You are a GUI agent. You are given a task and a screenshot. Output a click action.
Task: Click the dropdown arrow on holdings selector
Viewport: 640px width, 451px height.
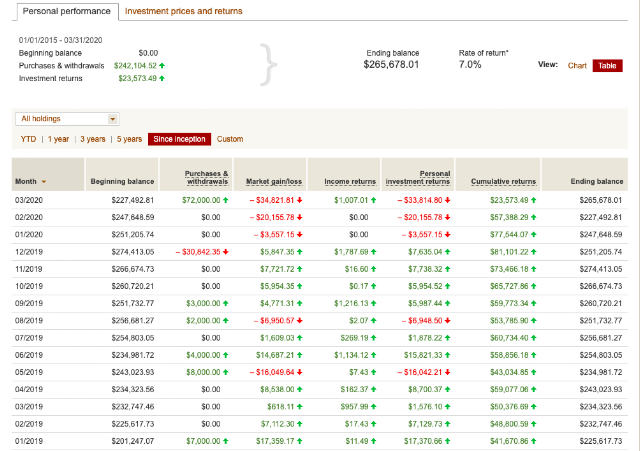[x=112, y=119]
